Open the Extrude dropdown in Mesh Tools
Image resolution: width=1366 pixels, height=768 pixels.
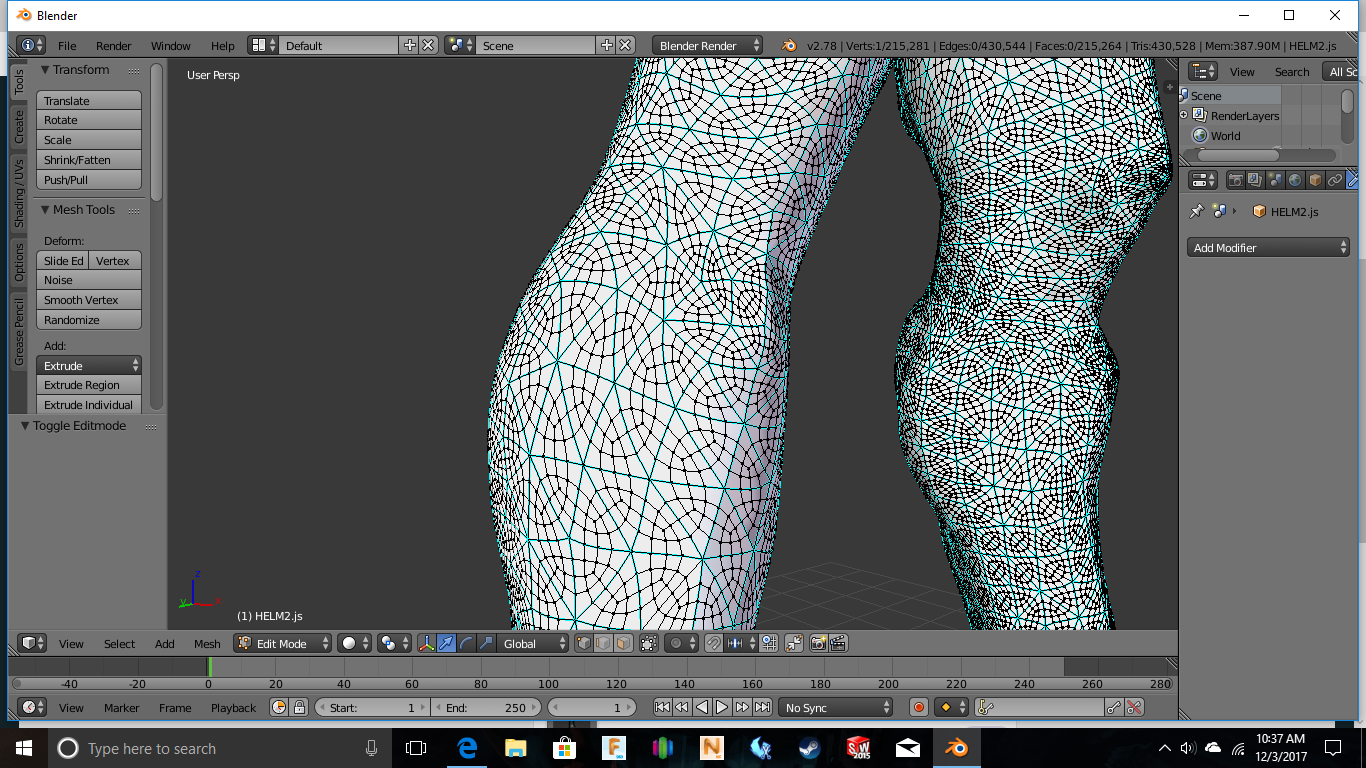pyautogui.click(x=89, y=365)
